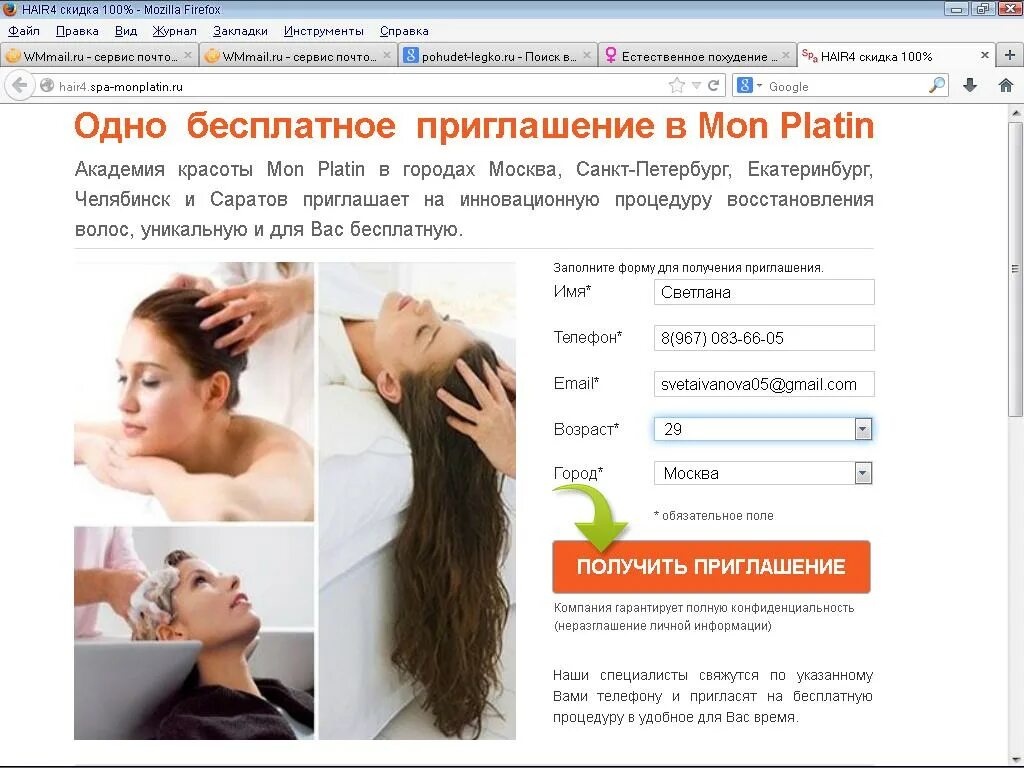
Task: Open the Справка menu
Action: point(404,31)
